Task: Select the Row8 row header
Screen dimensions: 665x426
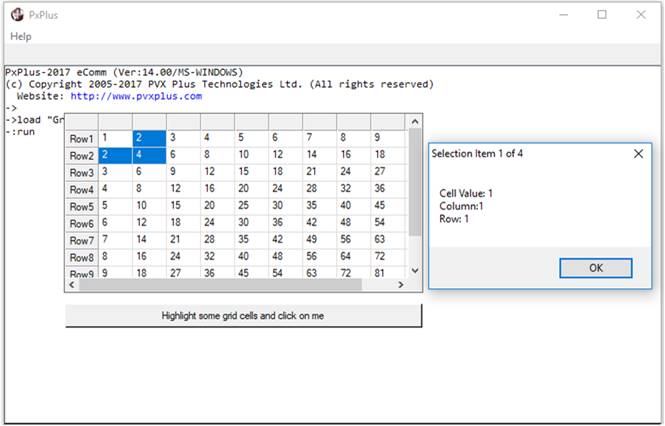Action: coord(81,258)
